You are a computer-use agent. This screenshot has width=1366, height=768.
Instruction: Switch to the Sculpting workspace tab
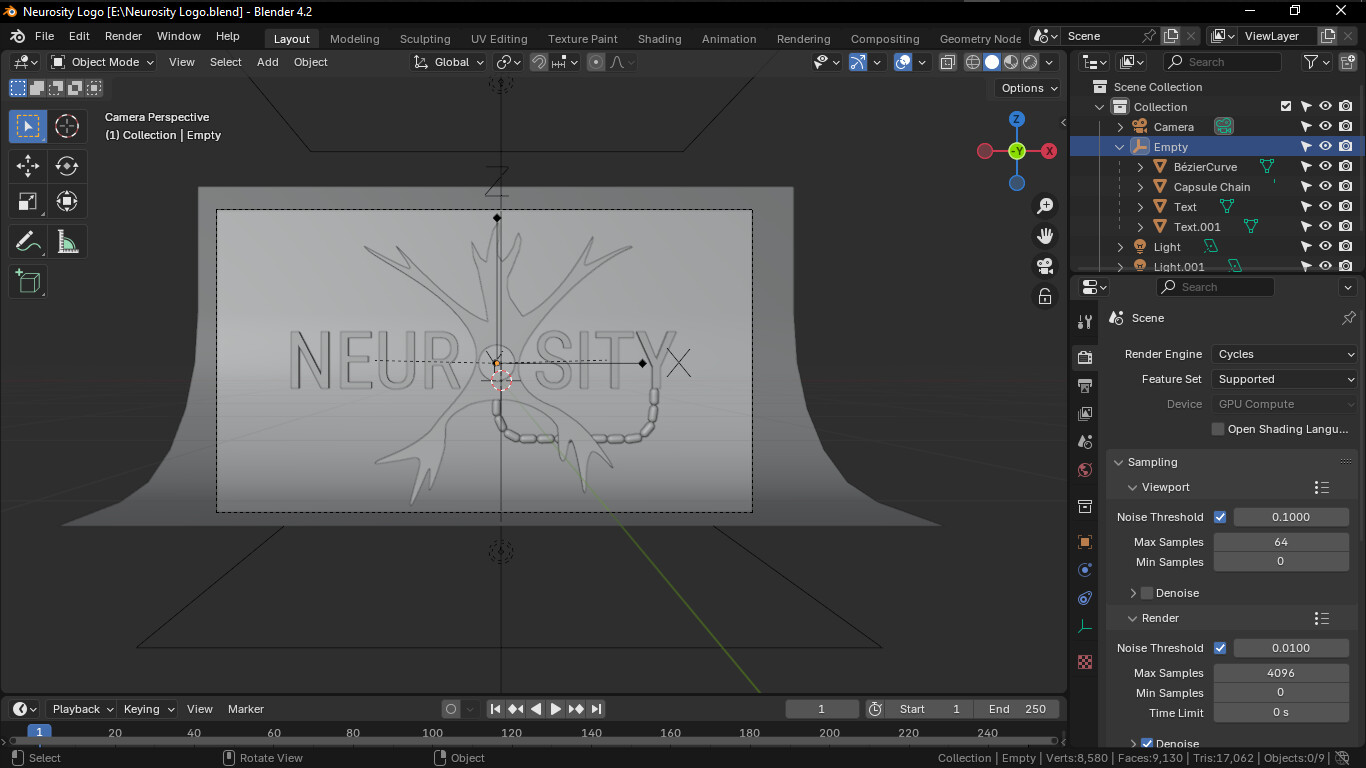pyautogui.click(x=425, y=39)
